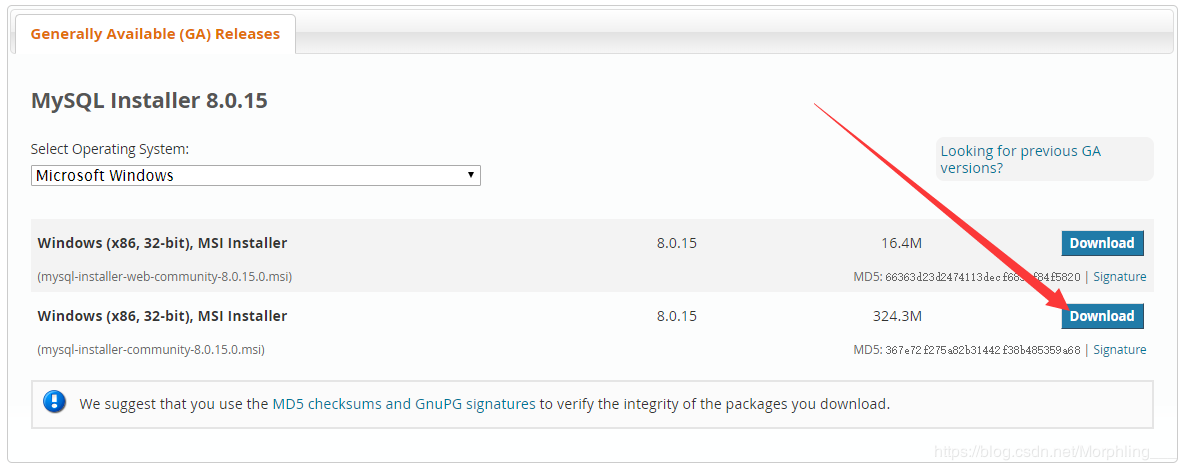1186x470 pixels.
Task: Click the 16.4M file size text
Action: (901, 243)
